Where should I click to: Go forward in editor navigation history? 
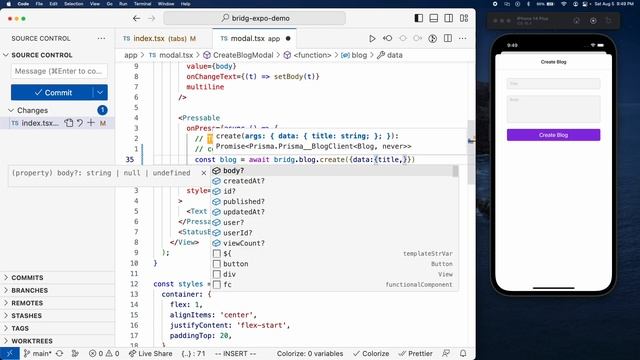click(151, 18)
